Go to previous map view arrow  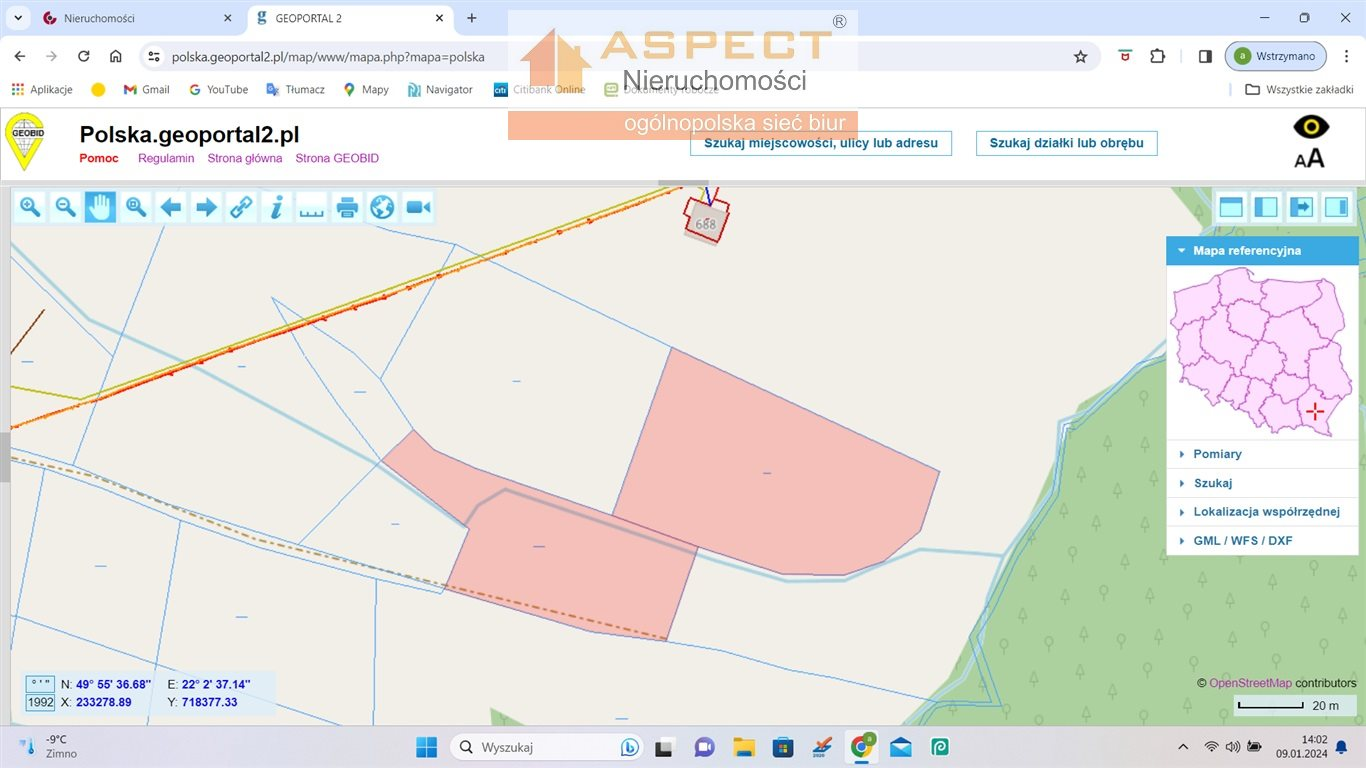tap(171, 207)
